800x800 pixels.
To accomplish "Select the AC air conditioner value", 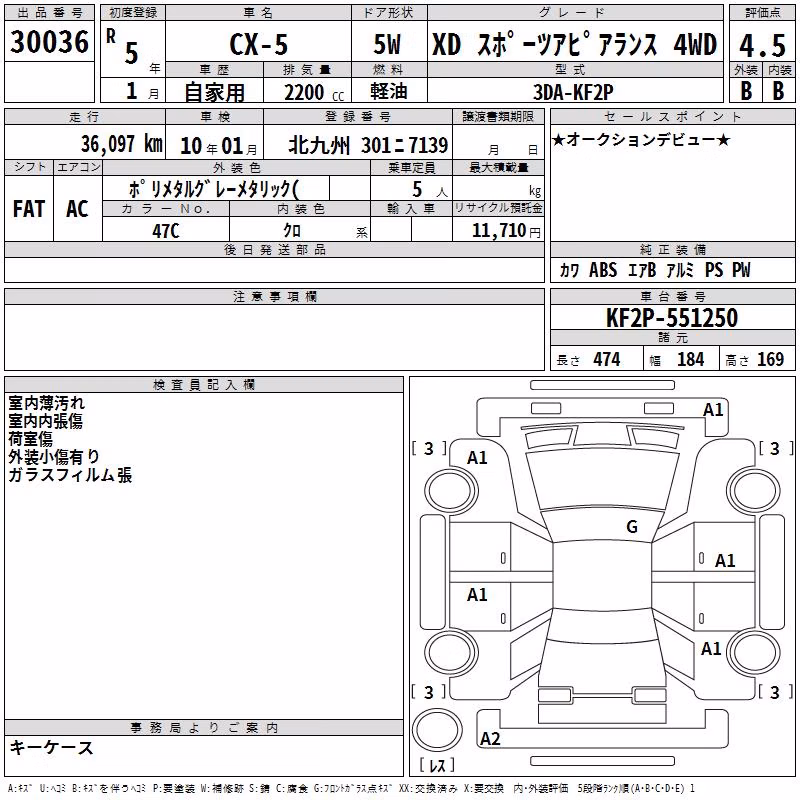I will pos(77,209).
